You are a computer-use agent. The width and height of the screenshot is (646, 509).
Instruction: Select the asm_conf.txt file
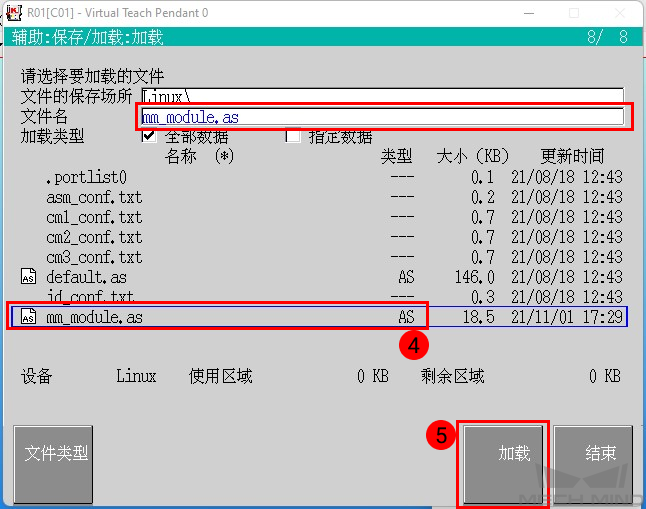pos(94,197)
